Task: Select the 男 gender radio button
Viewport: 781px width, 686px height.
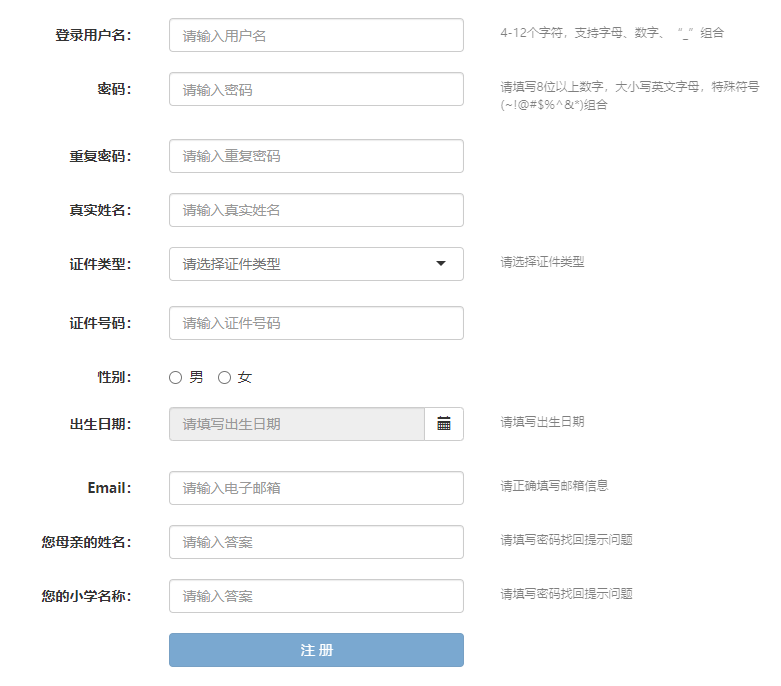Action: tap(175, 378)
